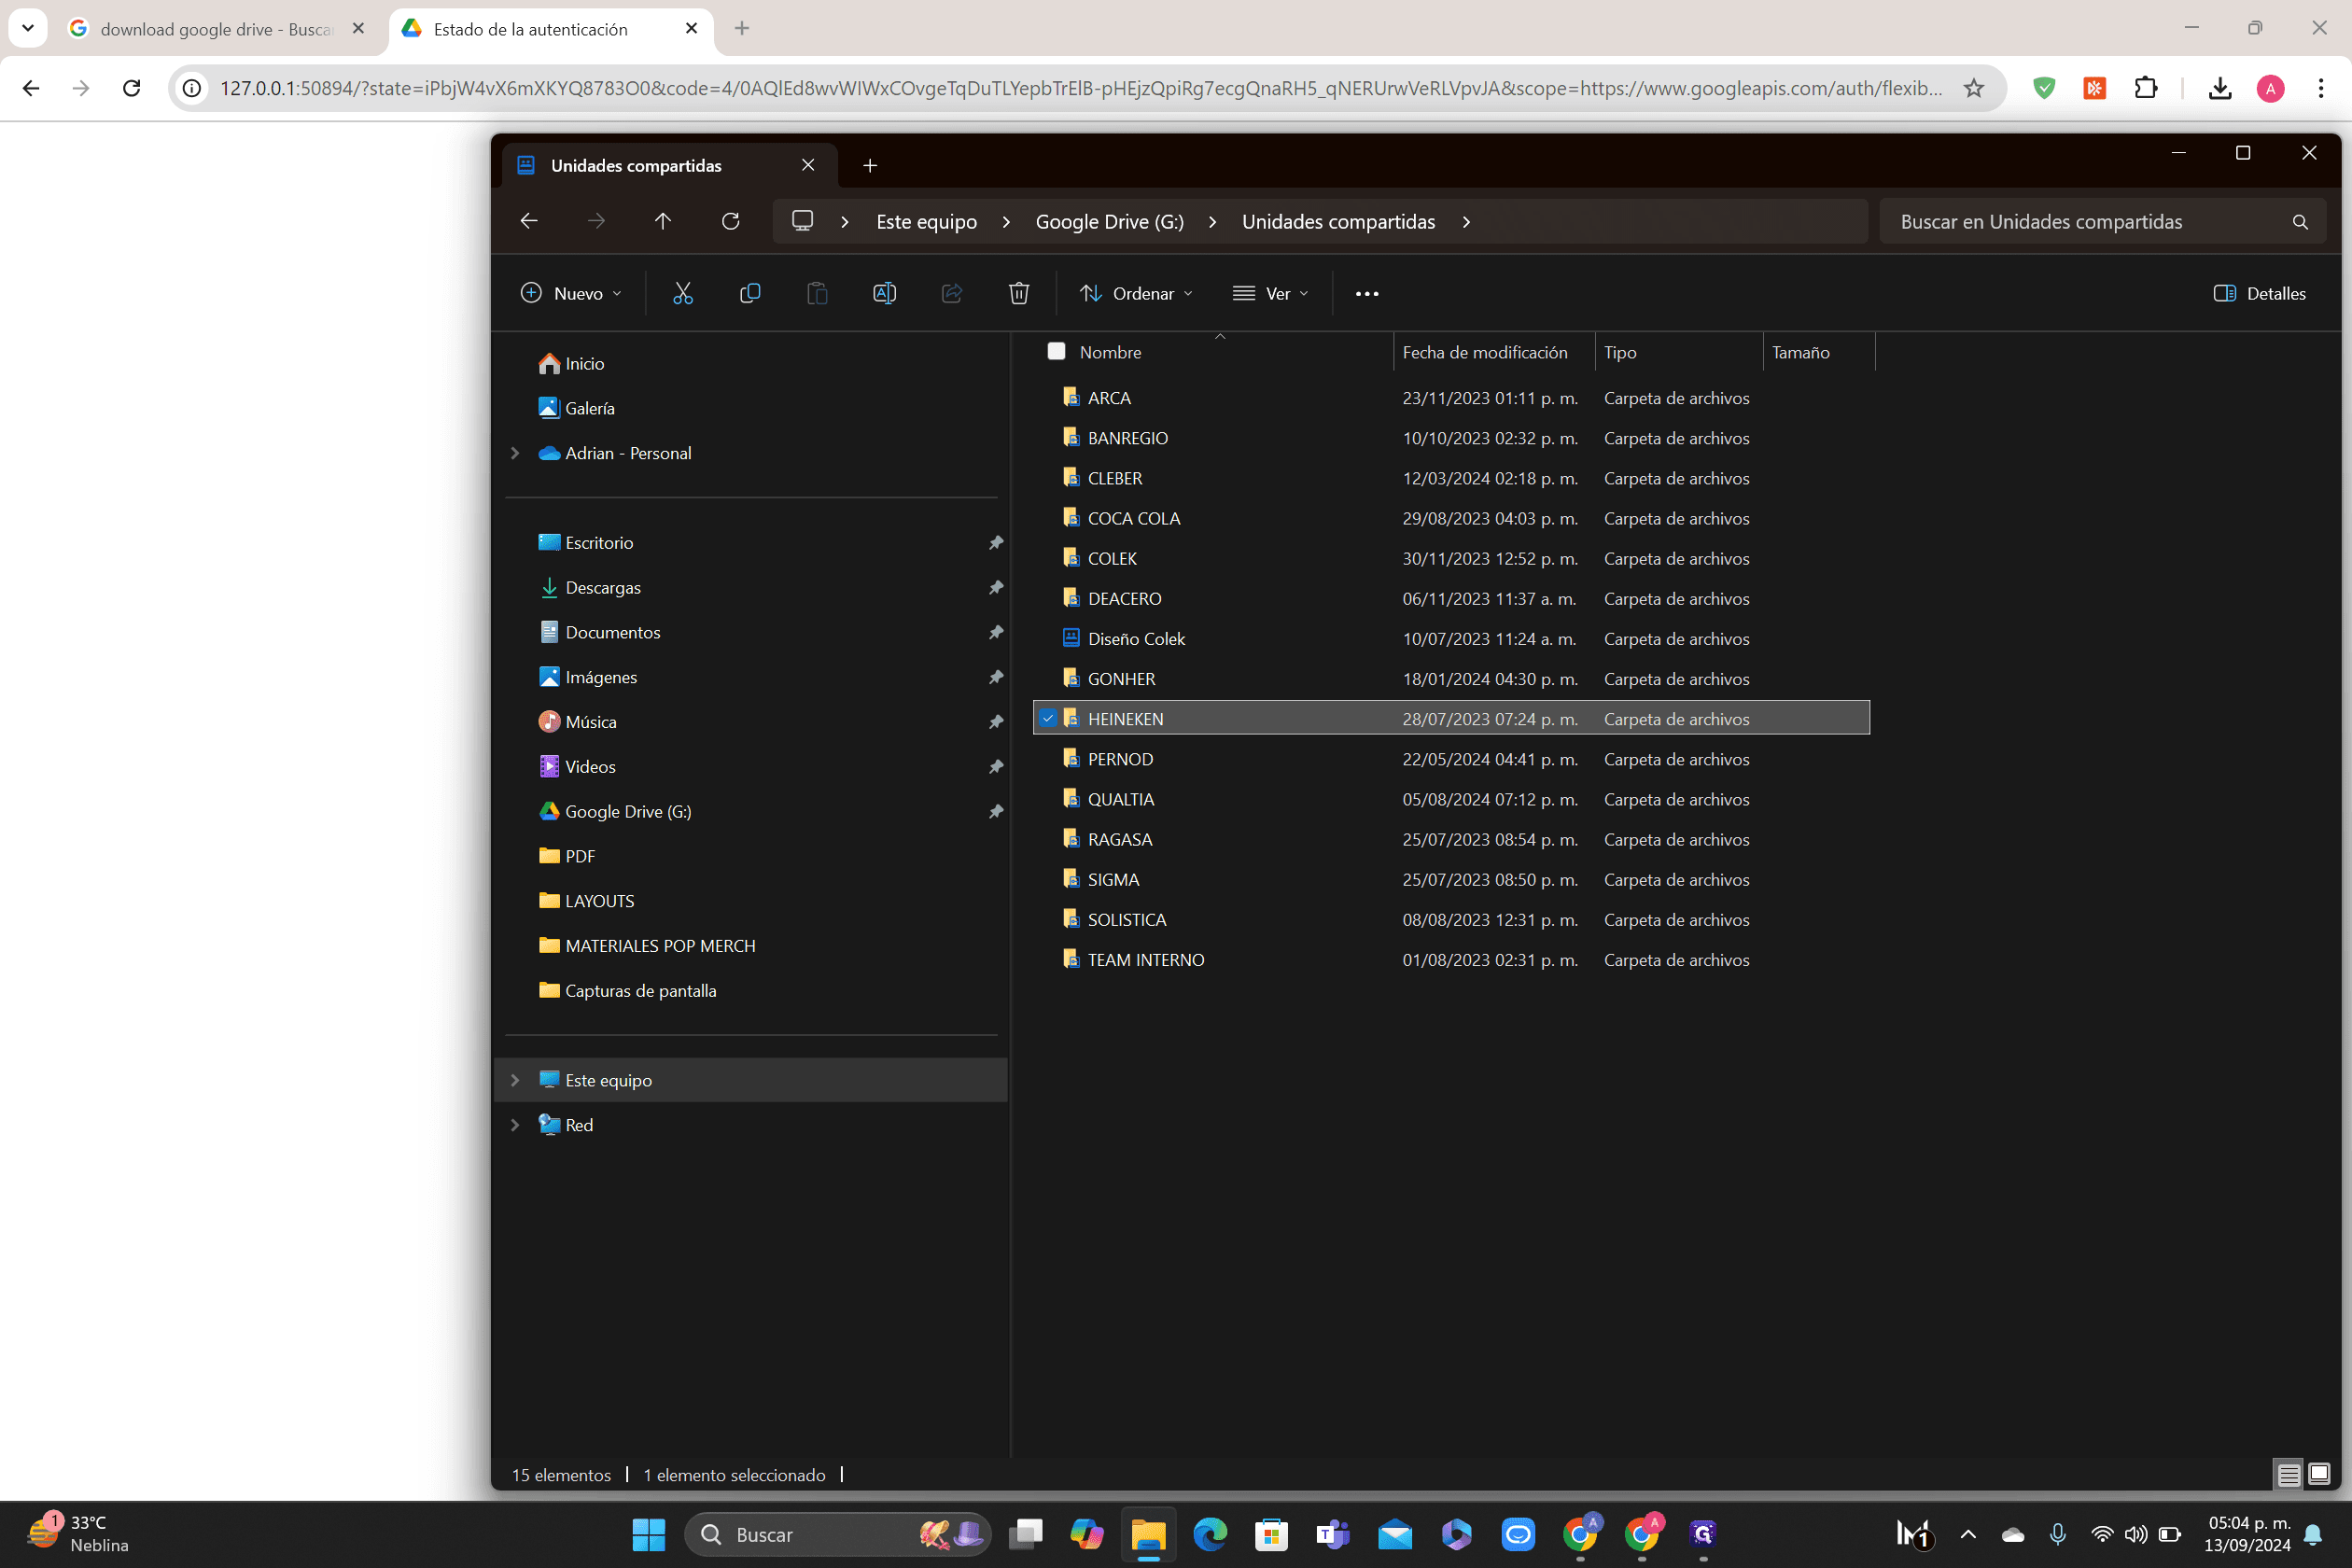Switch to details list view icon in status bar
This screenshot has width=2352, height=1568.
point(2288,1474)
